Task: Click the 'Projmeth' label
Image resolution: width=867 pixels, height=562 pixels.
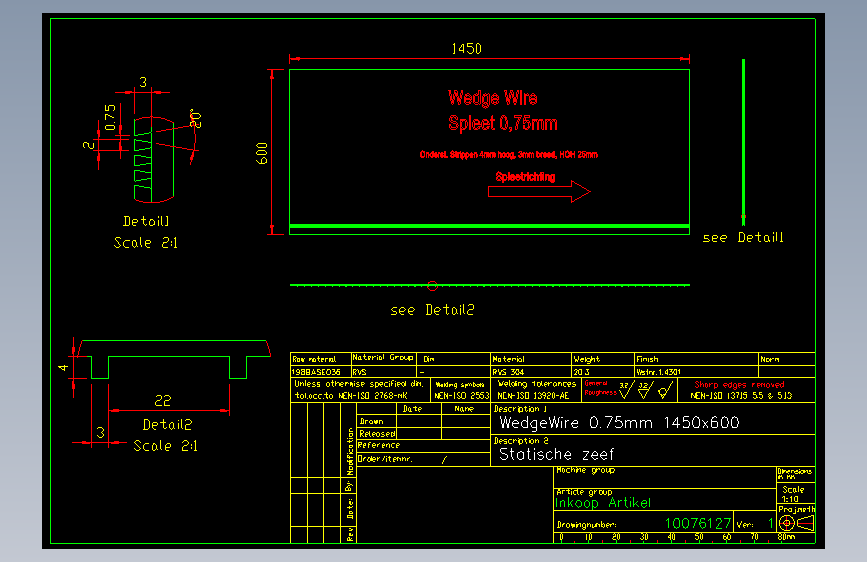Action: (x=796, y=509)
